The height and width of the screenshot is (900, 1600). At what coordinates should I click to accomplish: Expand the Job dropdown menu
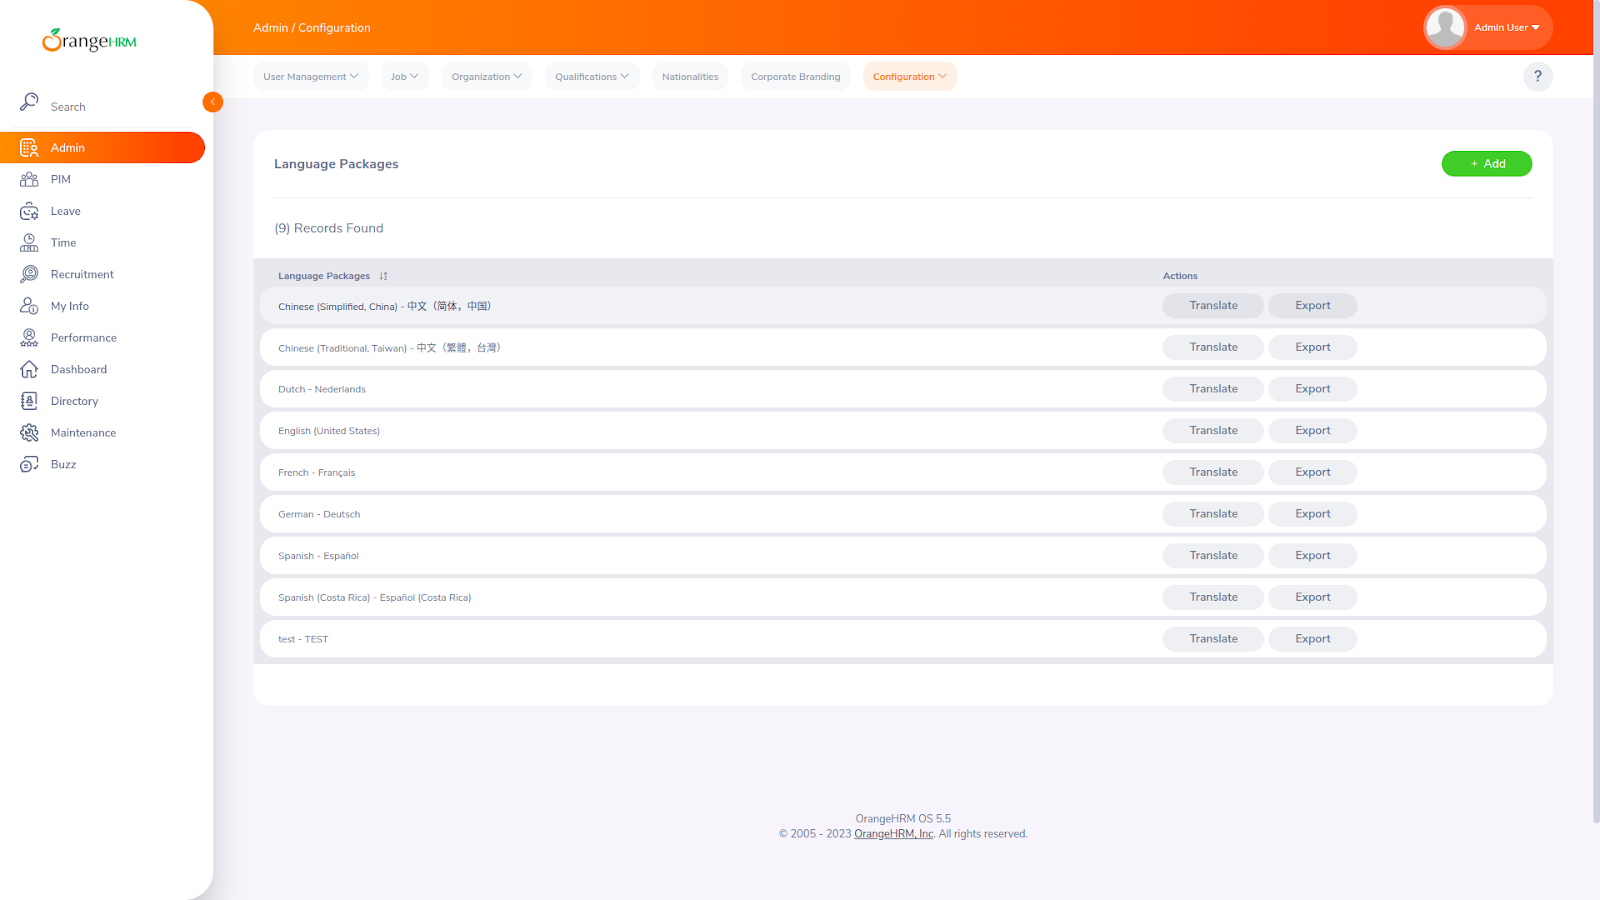click(x=405, y=77)
